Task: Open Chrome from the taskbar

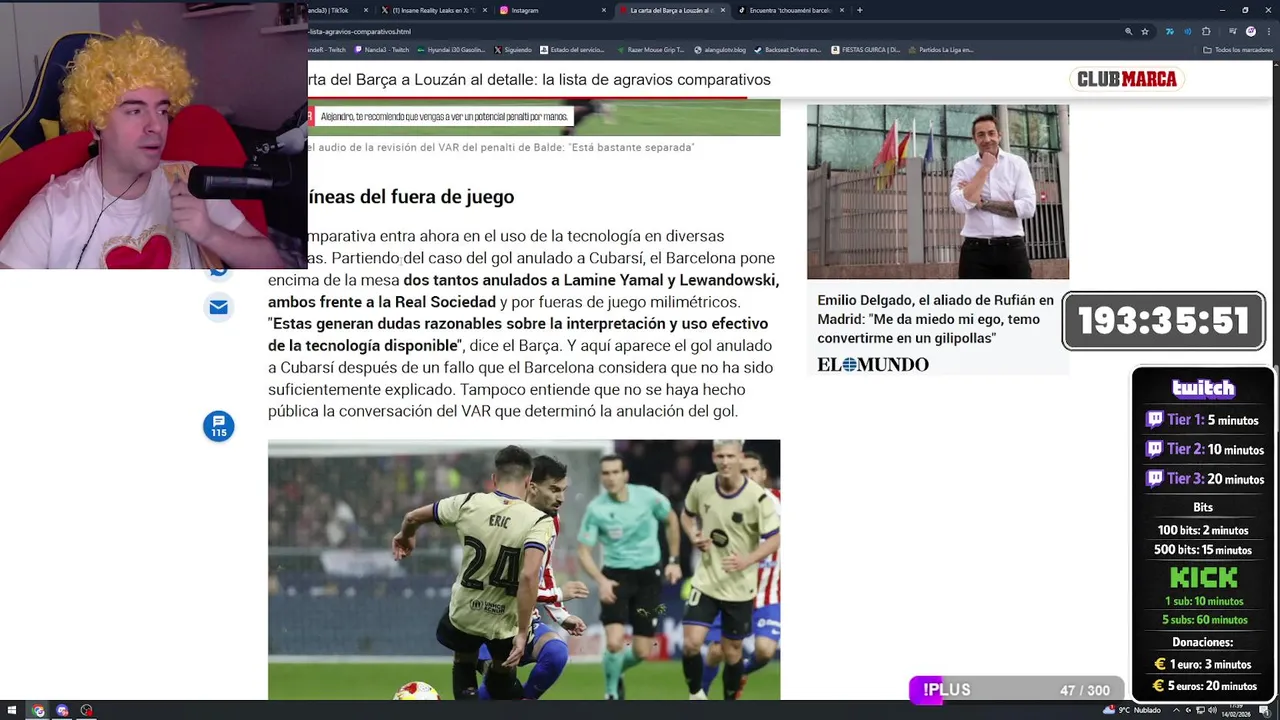Action: tap(38, 711)
